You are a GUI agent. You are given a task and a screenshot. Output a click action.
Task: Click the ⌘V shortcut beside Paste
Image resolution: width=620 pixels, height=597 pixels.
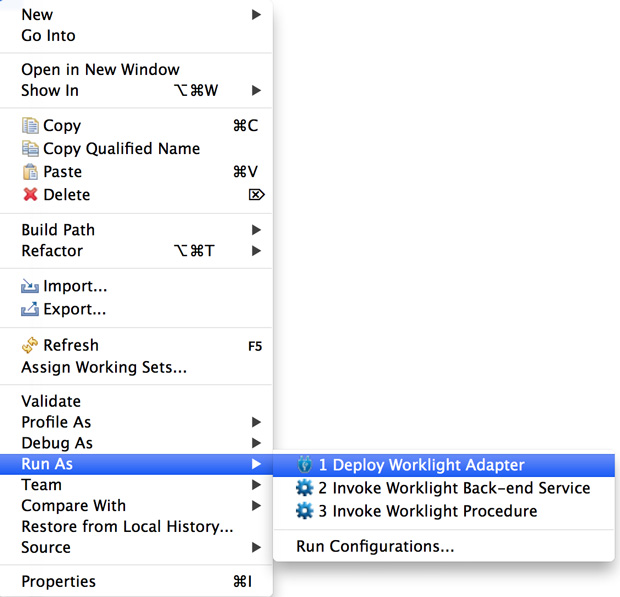point(245,172)
